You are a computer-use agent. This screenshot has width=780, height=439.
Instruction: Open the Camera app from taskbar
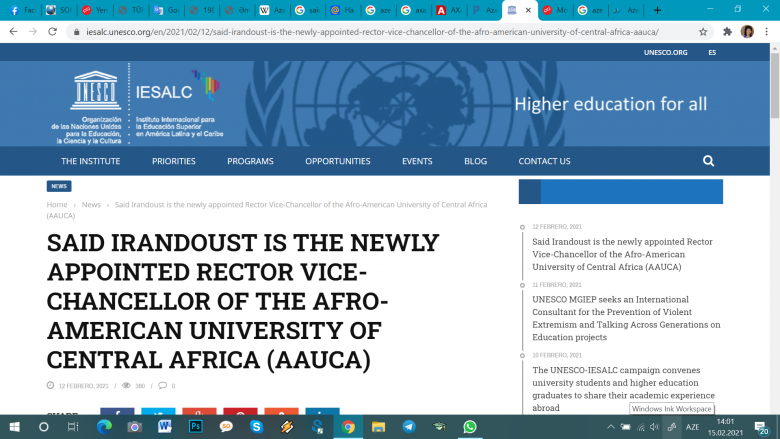click(x=134, y=427)
